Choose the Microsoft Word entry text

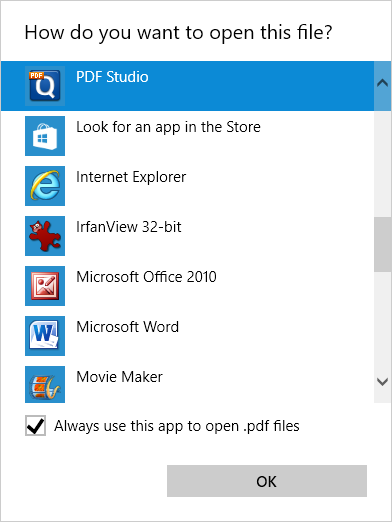click(x=128, y=327)
